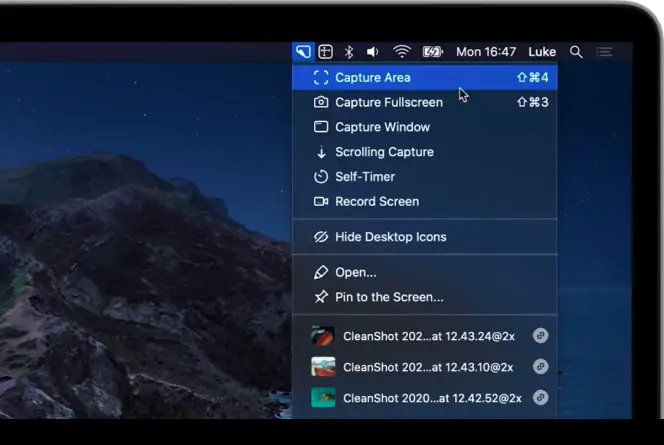Copy link for the 12.42.52 screenshot
Screen dimensions: 664x445
[540, 398]
